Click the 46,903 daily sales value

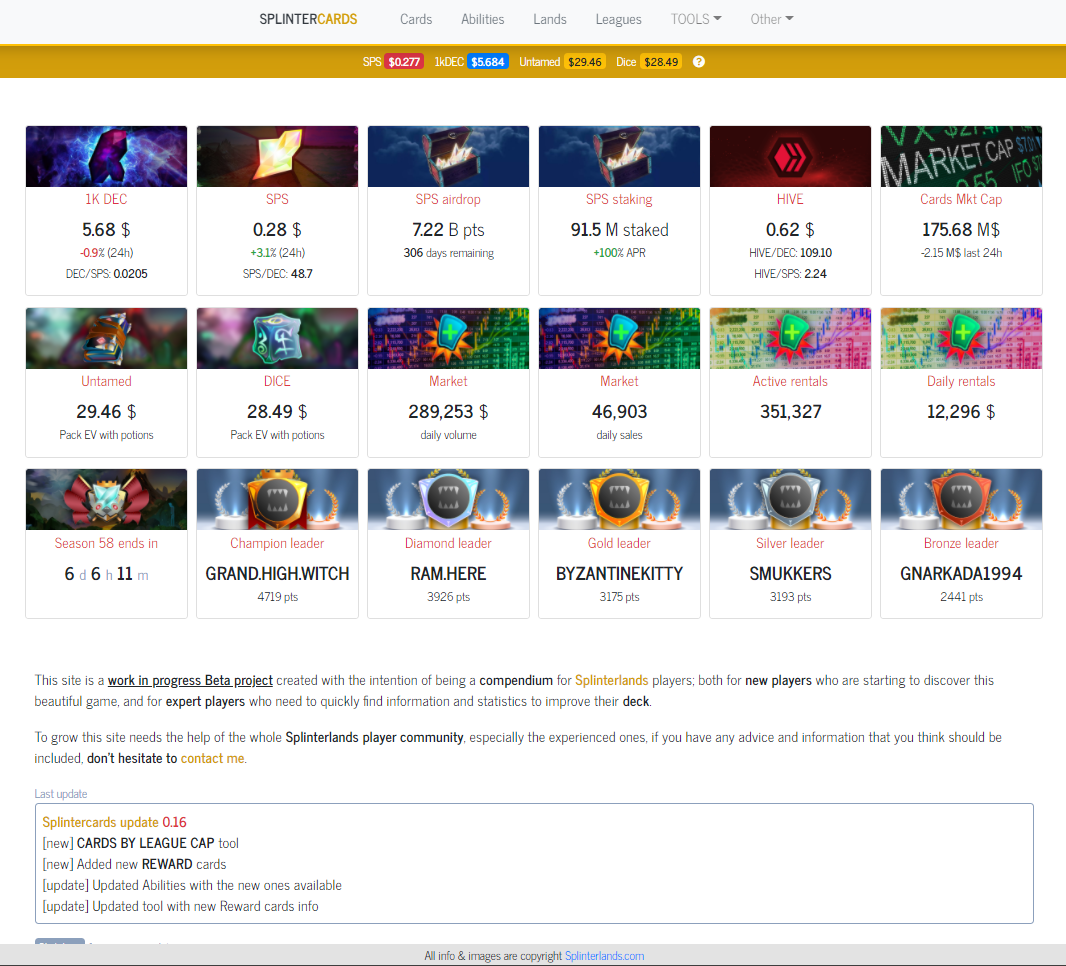click(x=619, y=412)
